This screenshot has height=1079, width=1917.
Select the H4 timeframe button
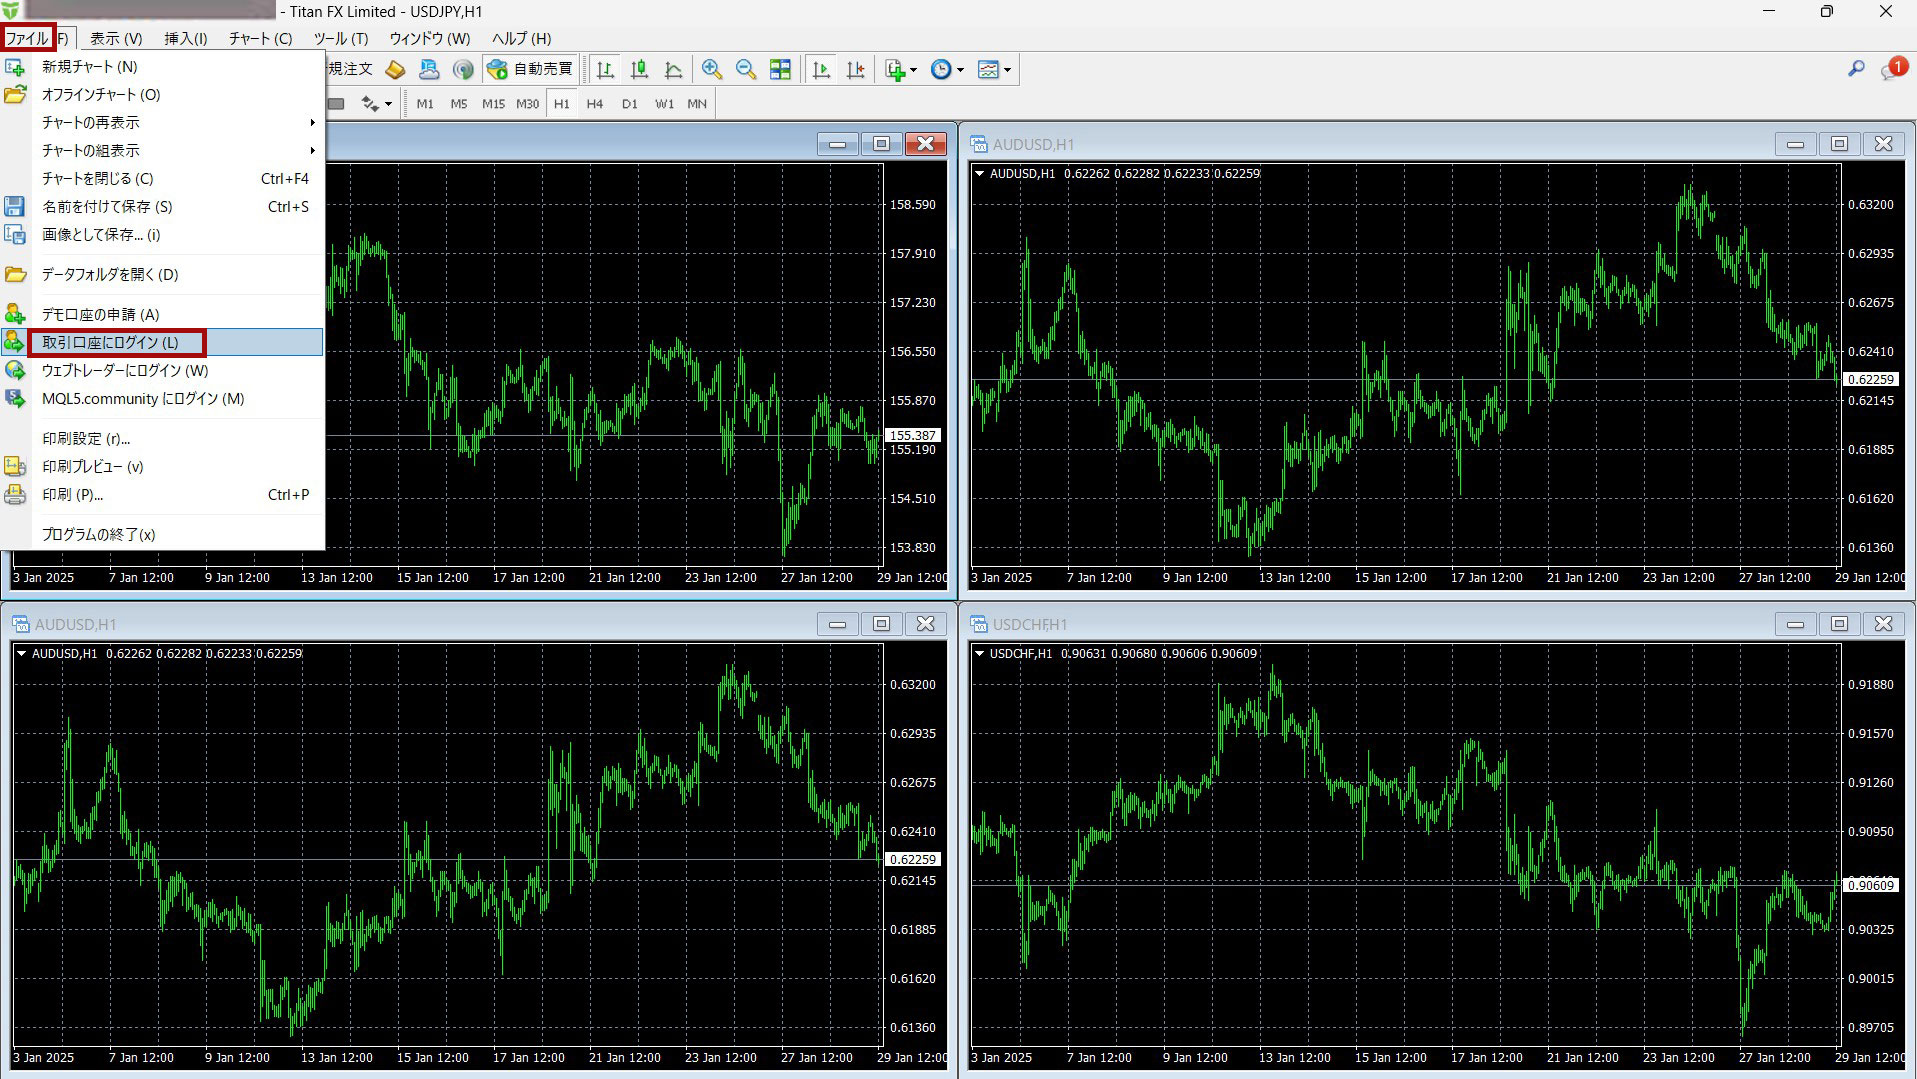(594, 103)
